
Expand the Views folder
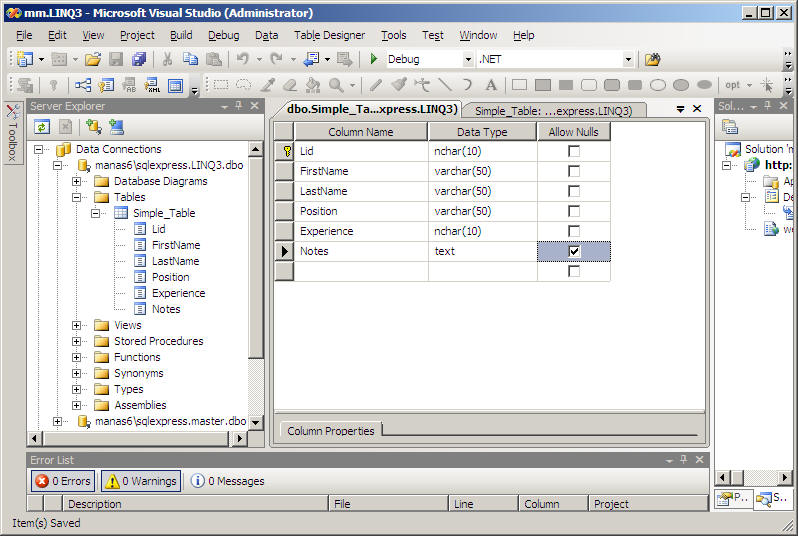tap(76, 325)
